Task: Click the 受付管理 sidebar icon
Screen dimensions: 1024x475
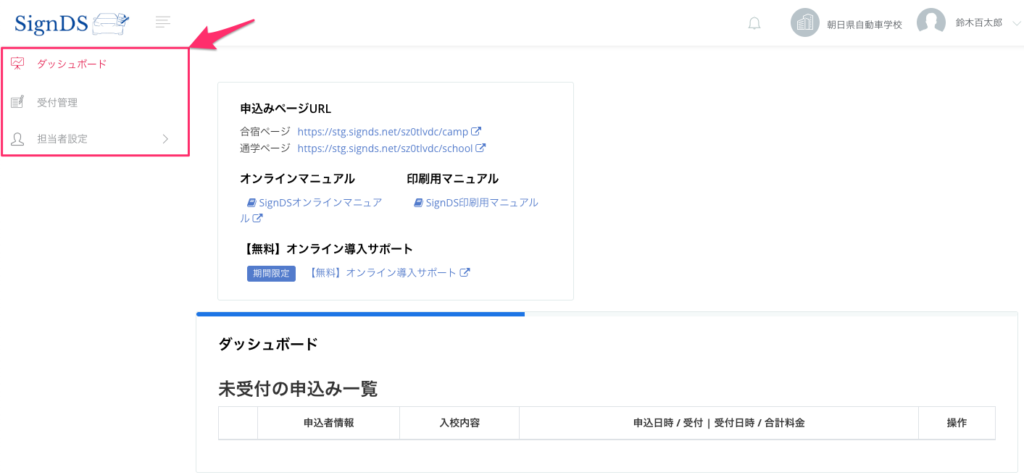Action: point(17,102)
